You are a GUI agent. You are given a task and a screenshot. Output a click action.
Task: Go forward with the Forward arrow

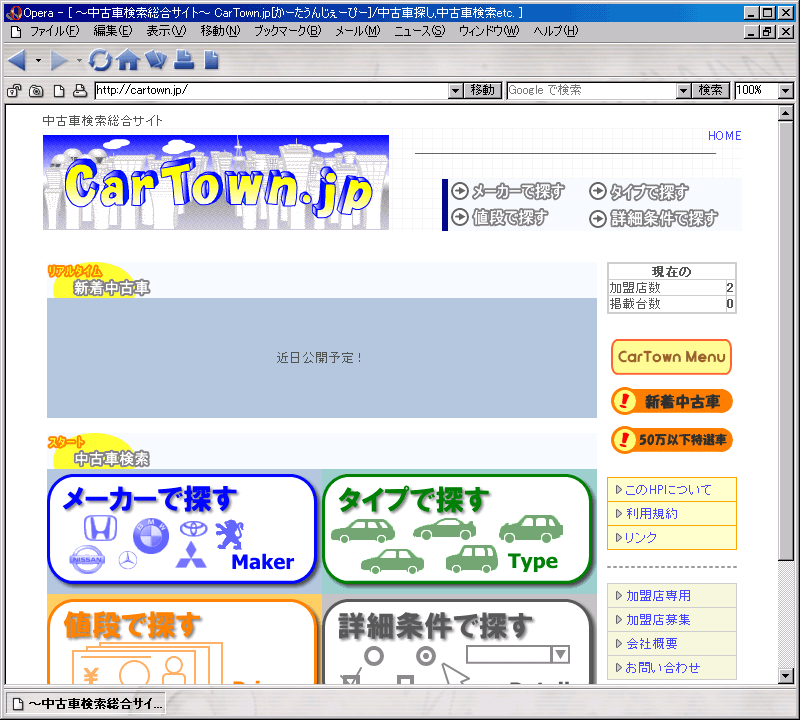[59, 60]
